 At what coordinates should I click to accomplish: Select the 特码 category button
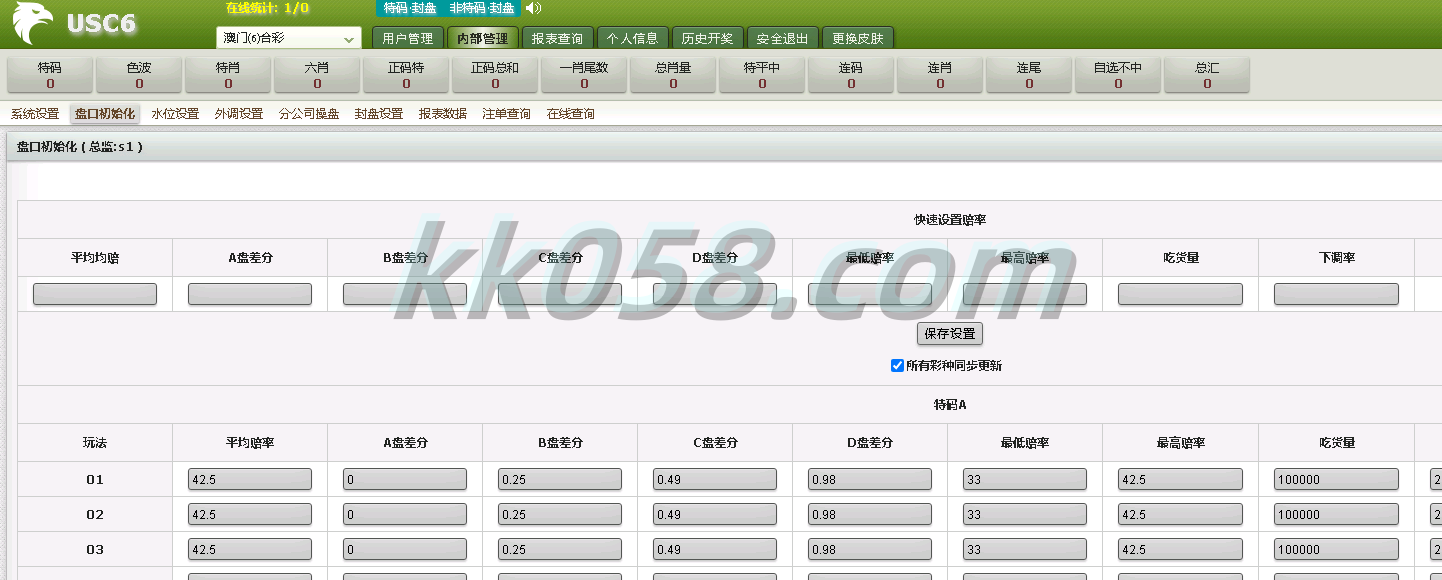click(50, 75)
